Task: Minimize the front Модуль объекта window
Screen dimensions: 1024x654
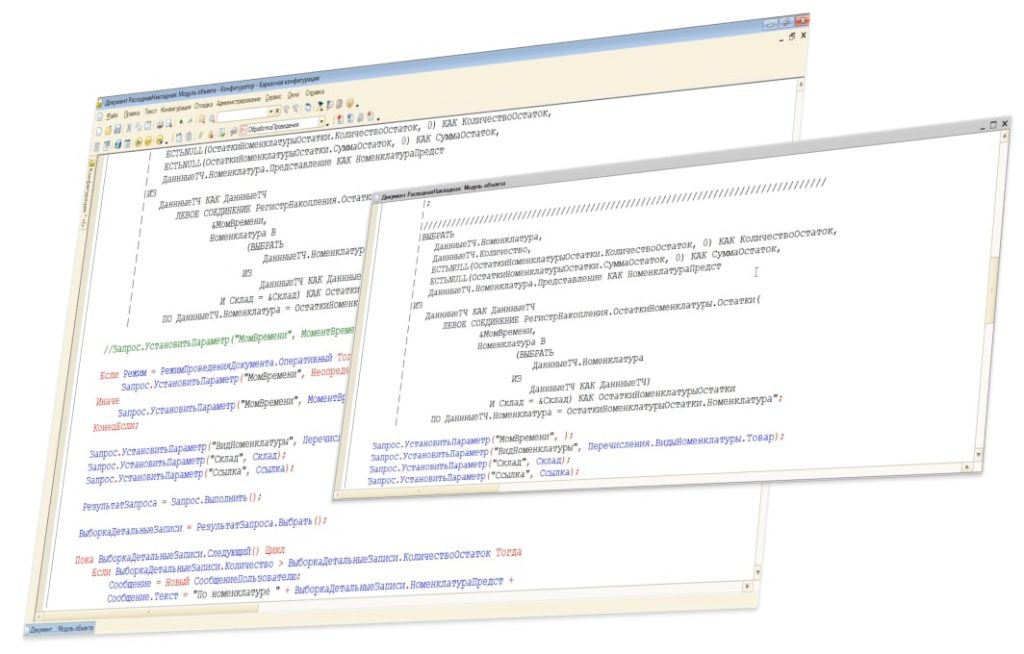Action: coord(983,127)
